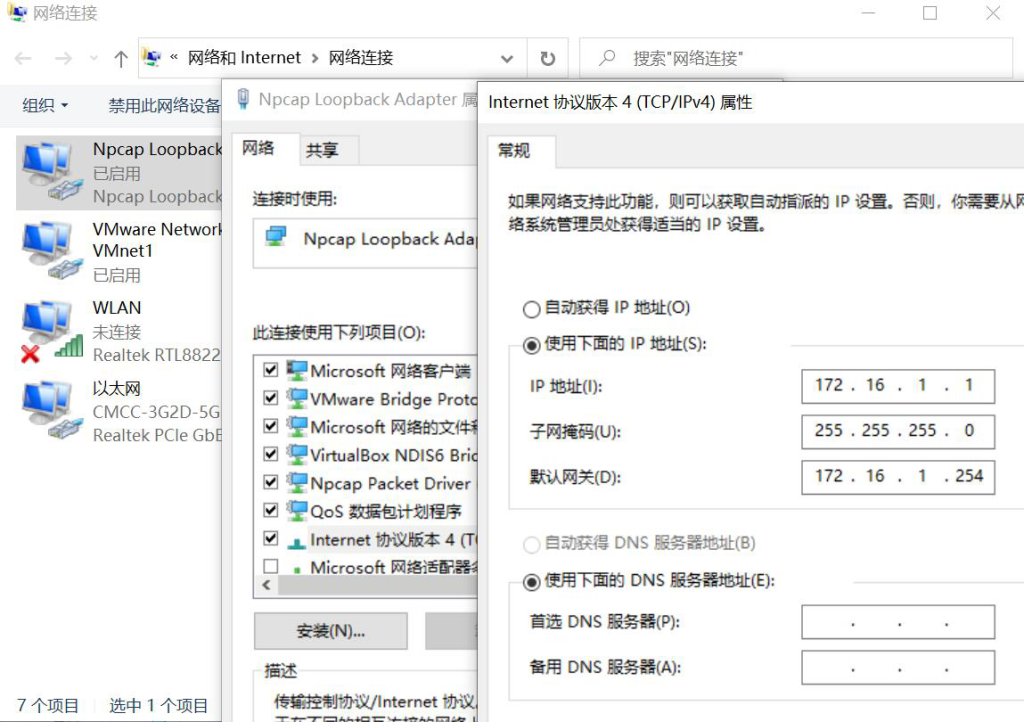Image resolution: width=1024 pixels, height=722 pixels.
Task: Click the 默认网关 input field
Action: click(898, 477)
